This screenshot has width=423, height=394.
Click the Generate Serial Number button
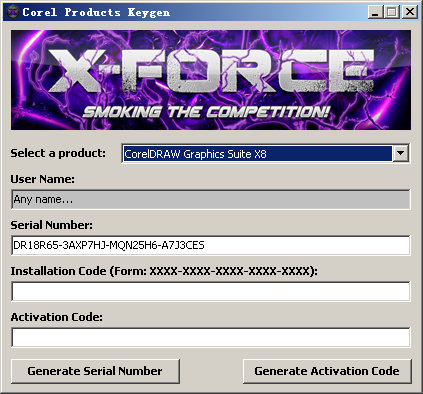(95, 371)
